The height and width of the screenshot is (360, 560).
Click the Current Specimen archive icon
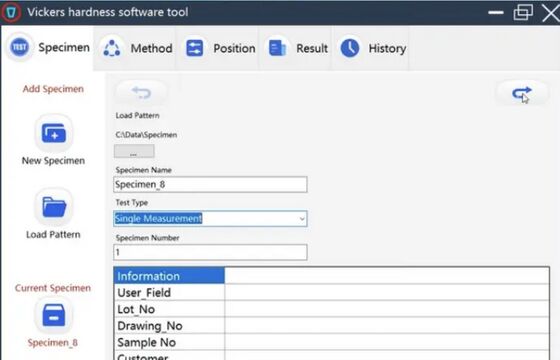point(54,315)
